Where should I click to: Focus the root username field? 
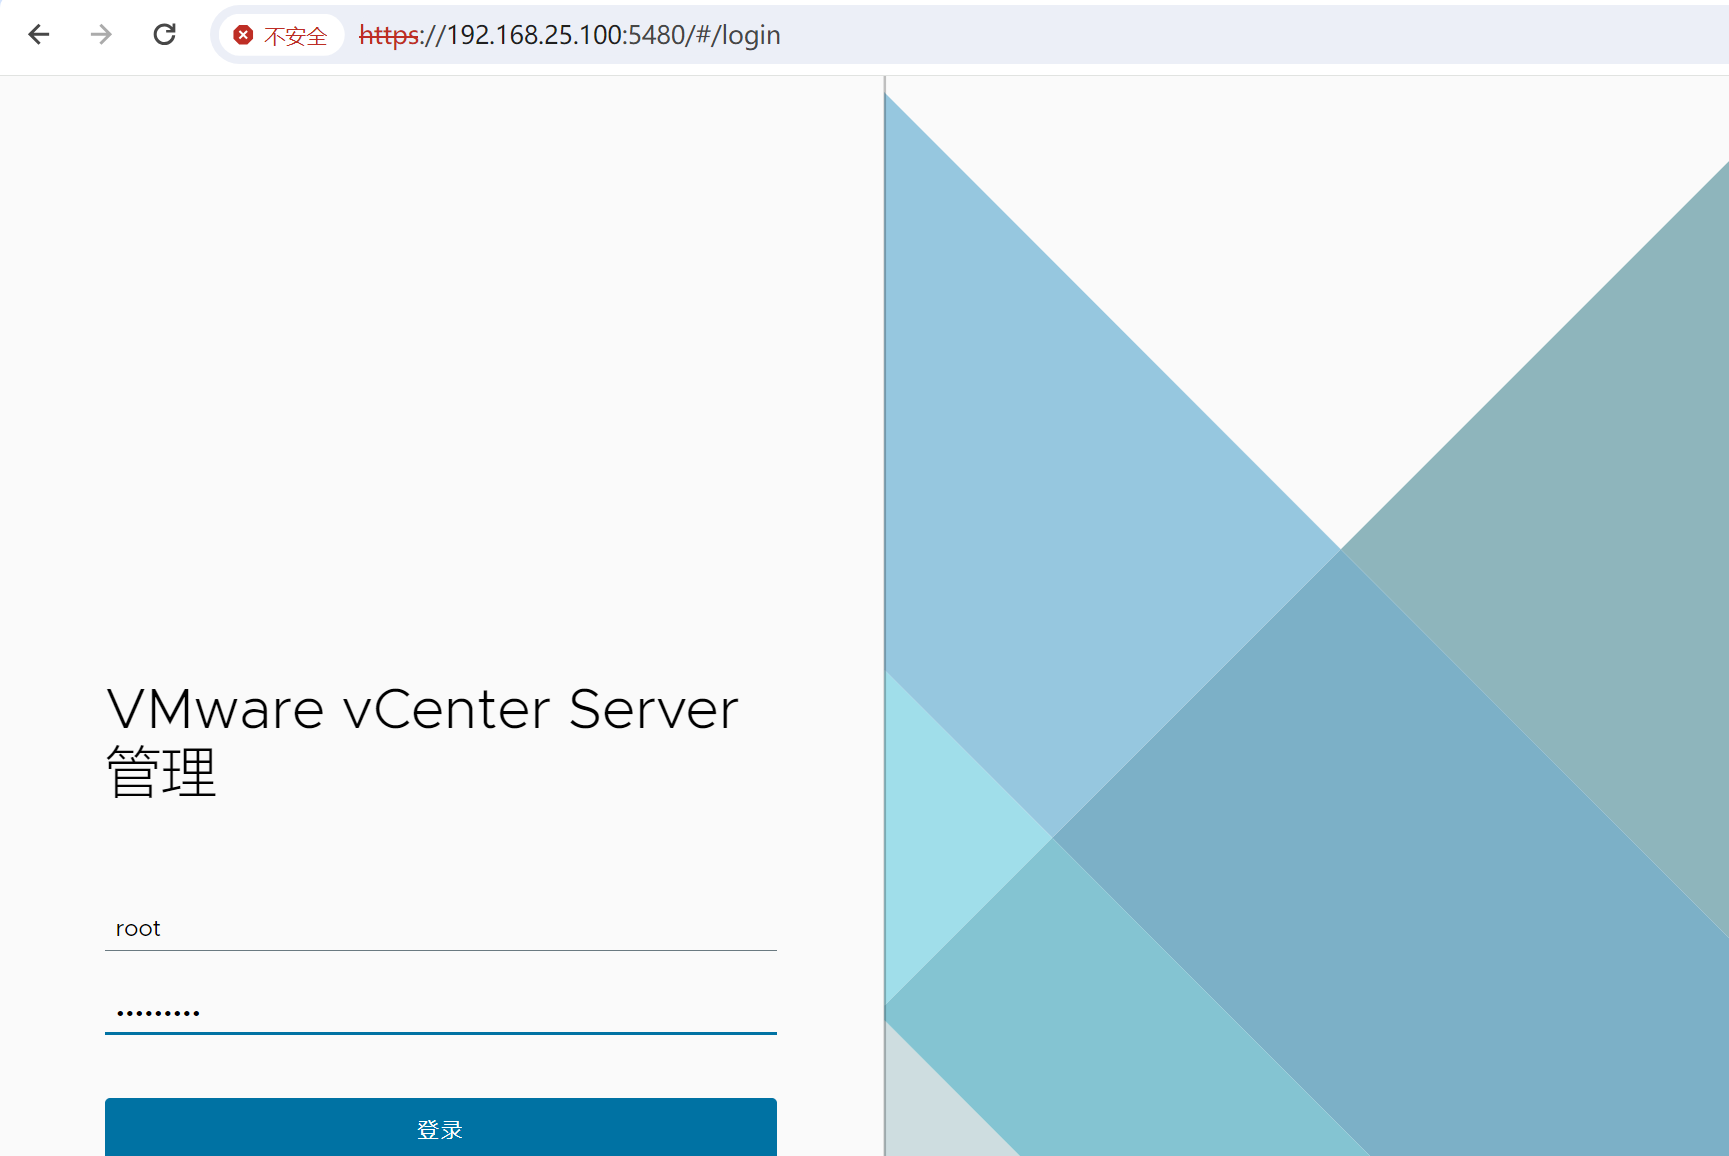click(441, 928)
